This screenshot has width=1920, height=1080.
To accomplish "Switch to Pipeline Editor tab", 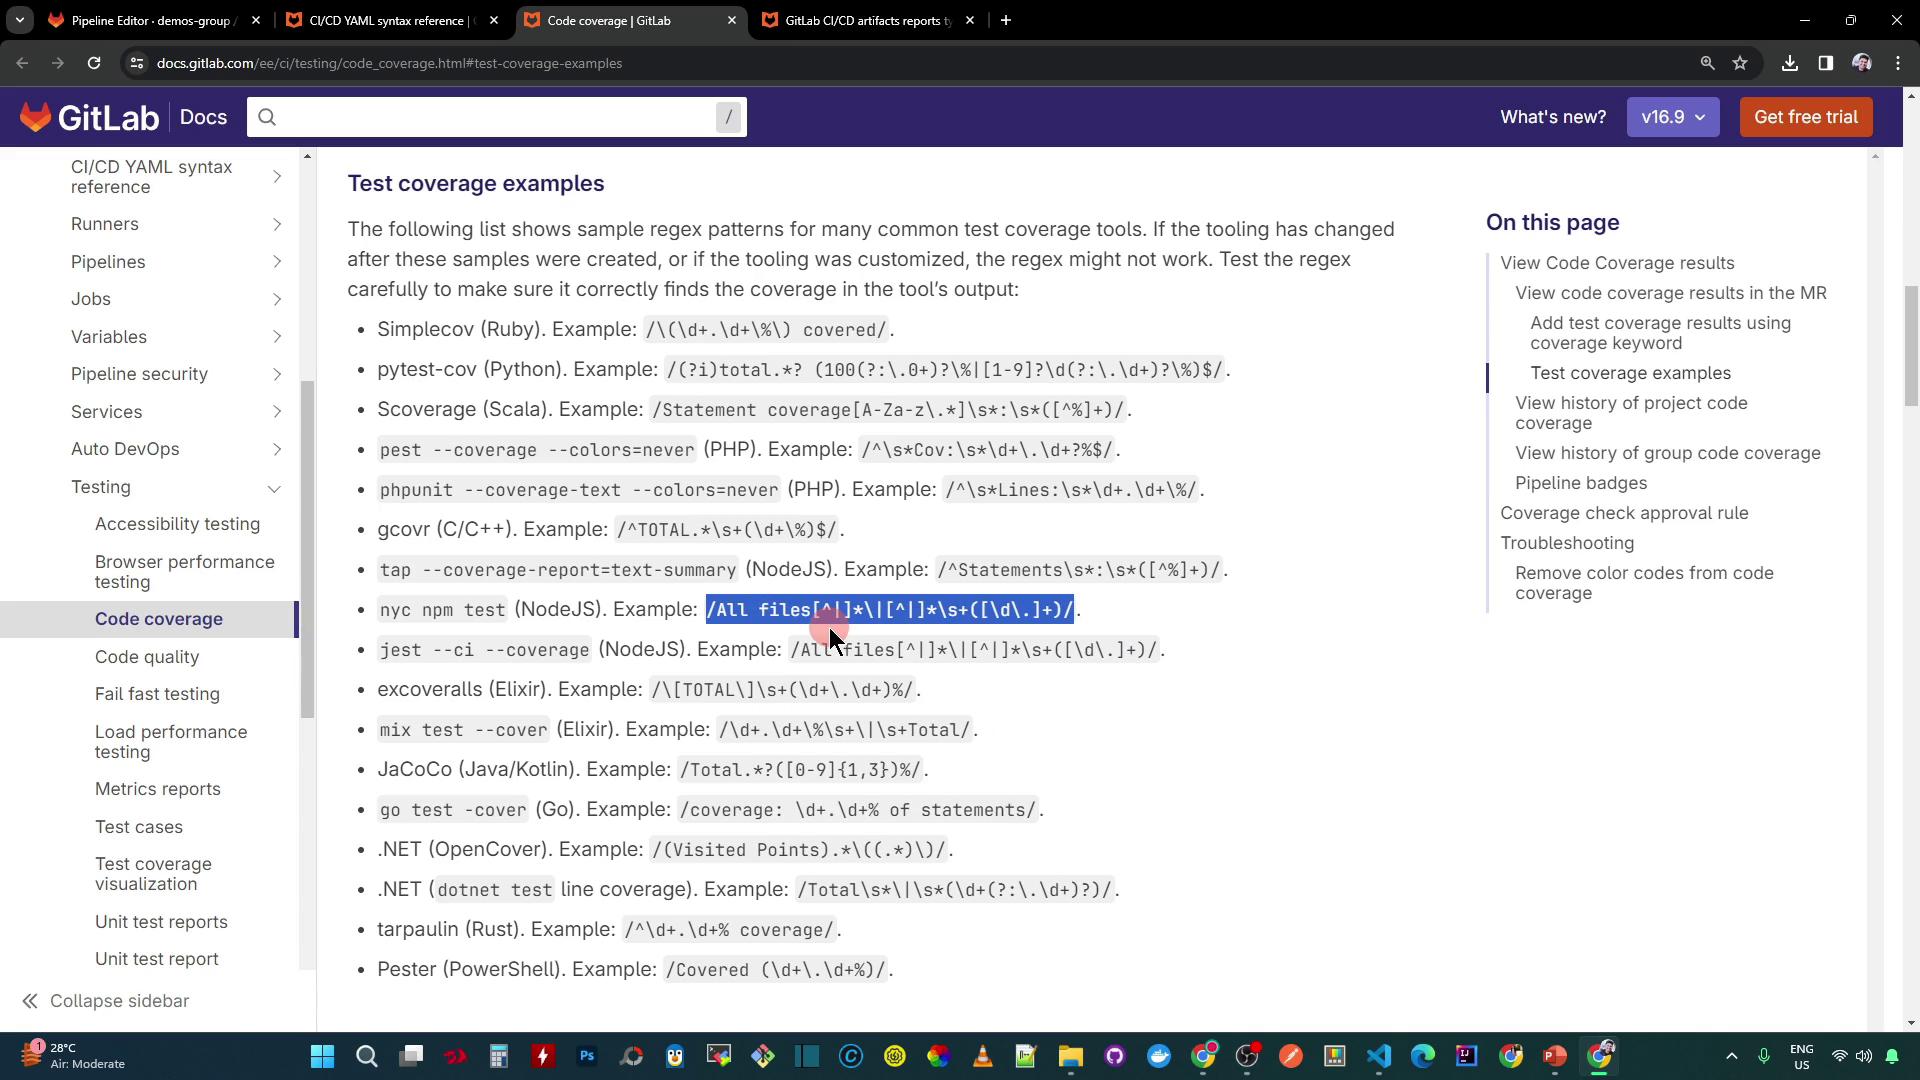I will pyautogui.click(x=152, y=20).
